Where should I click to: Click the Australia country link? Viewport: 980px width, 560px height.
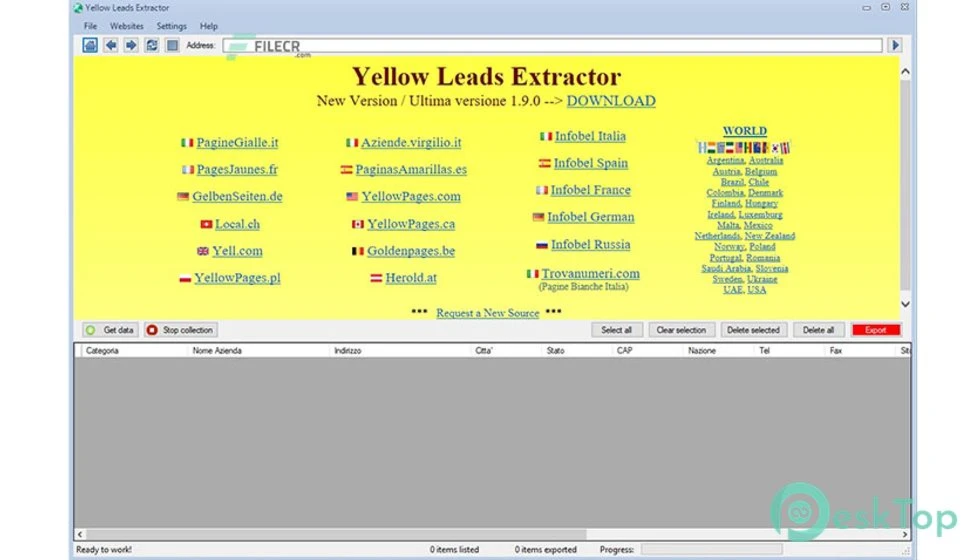pyautogui.click(x=766, y=160)
